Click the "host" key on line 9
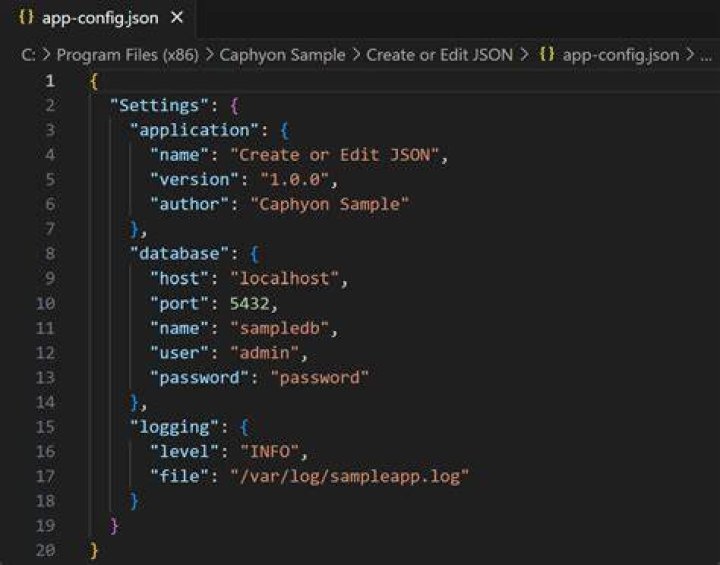This screenshot has width=720, height=565. [180, 278]
